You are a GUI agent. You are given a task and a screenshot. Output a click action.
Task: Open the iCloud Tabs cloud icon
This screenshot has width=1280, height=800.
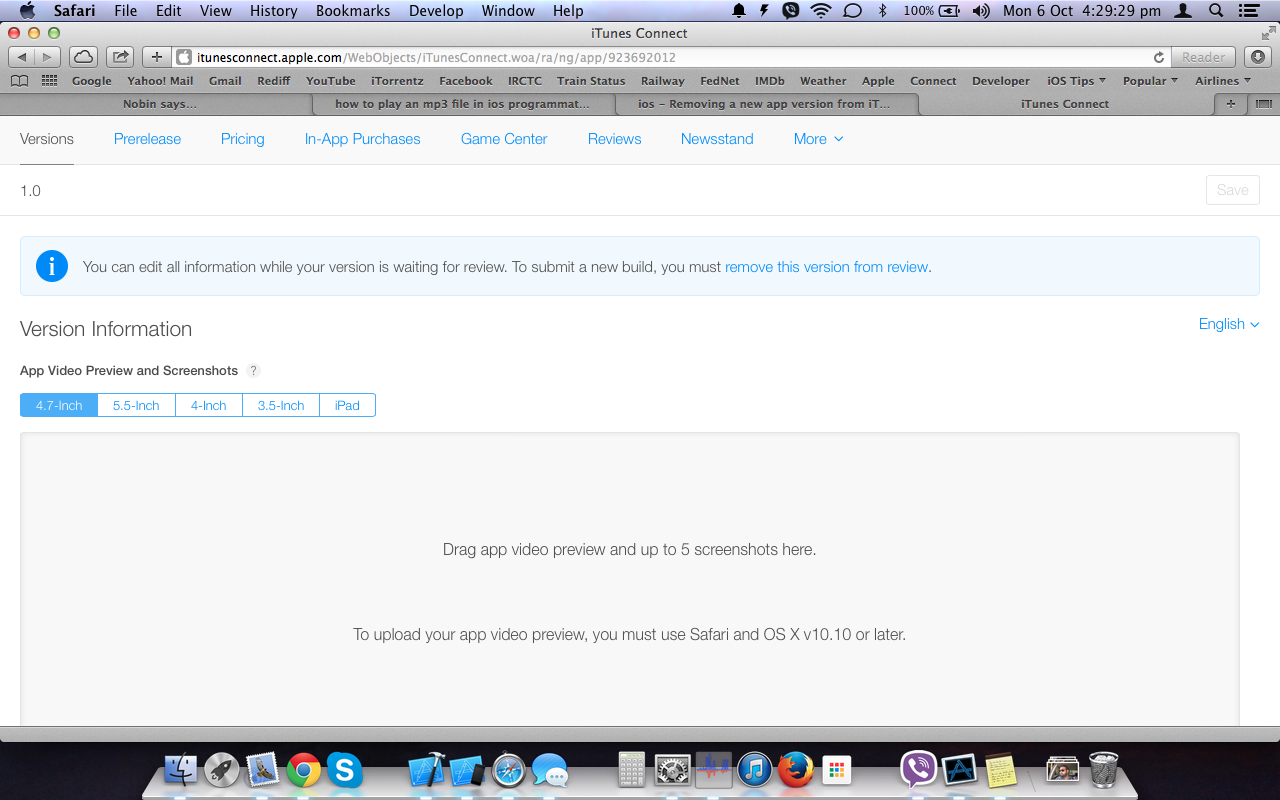[x=84, y=57]
